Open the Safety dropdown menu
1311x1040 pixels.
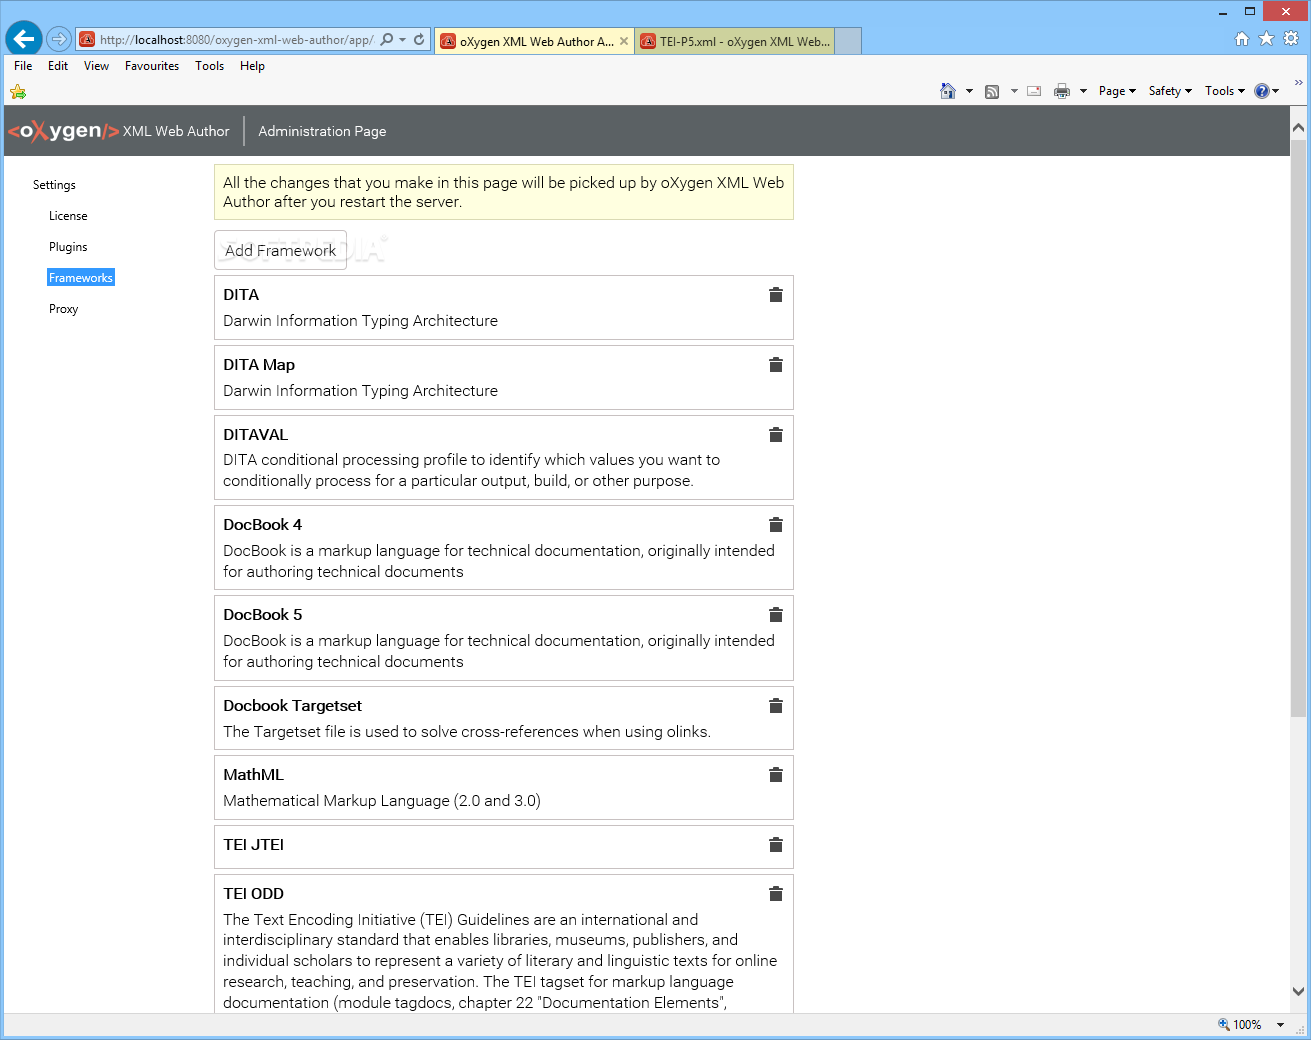pos(1170,91)
